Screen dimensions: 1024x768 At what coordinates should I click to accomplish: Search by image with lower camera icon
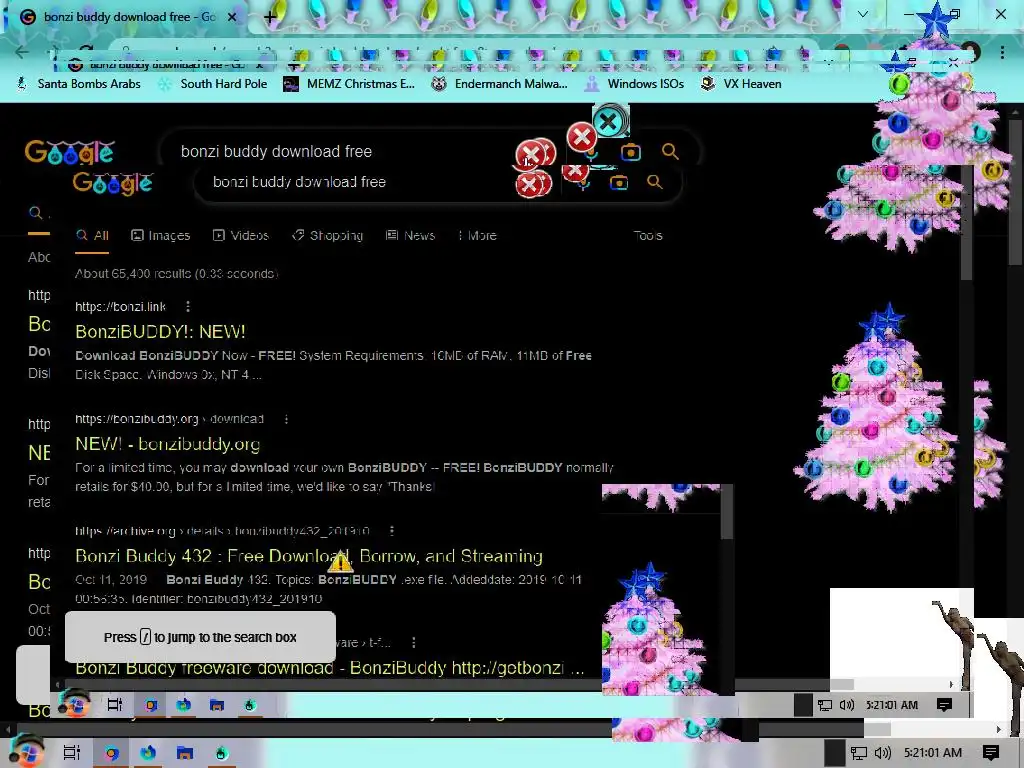click(x=618, y=183)
